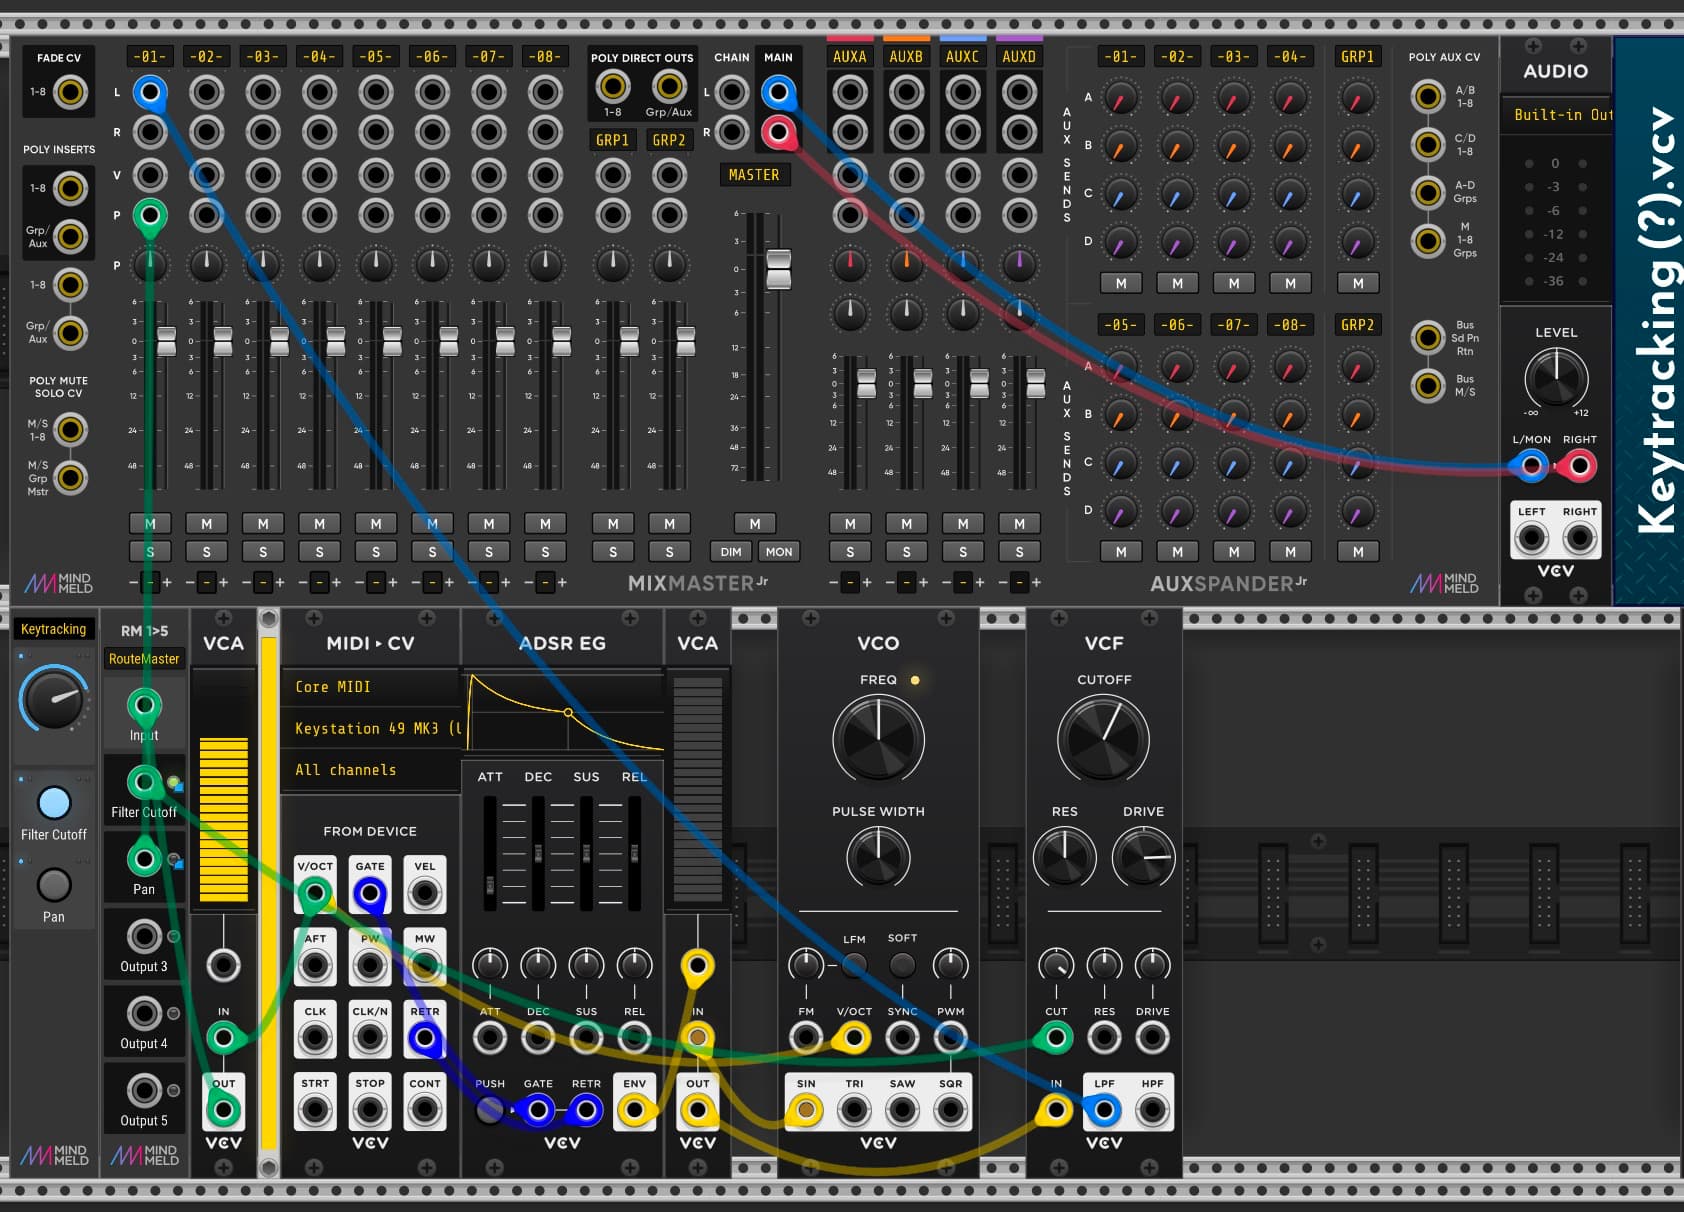This screenshot has width=1684, height=1212.
Task: Click the Audio module RIGHT input jack
Action: point(1580,465)
